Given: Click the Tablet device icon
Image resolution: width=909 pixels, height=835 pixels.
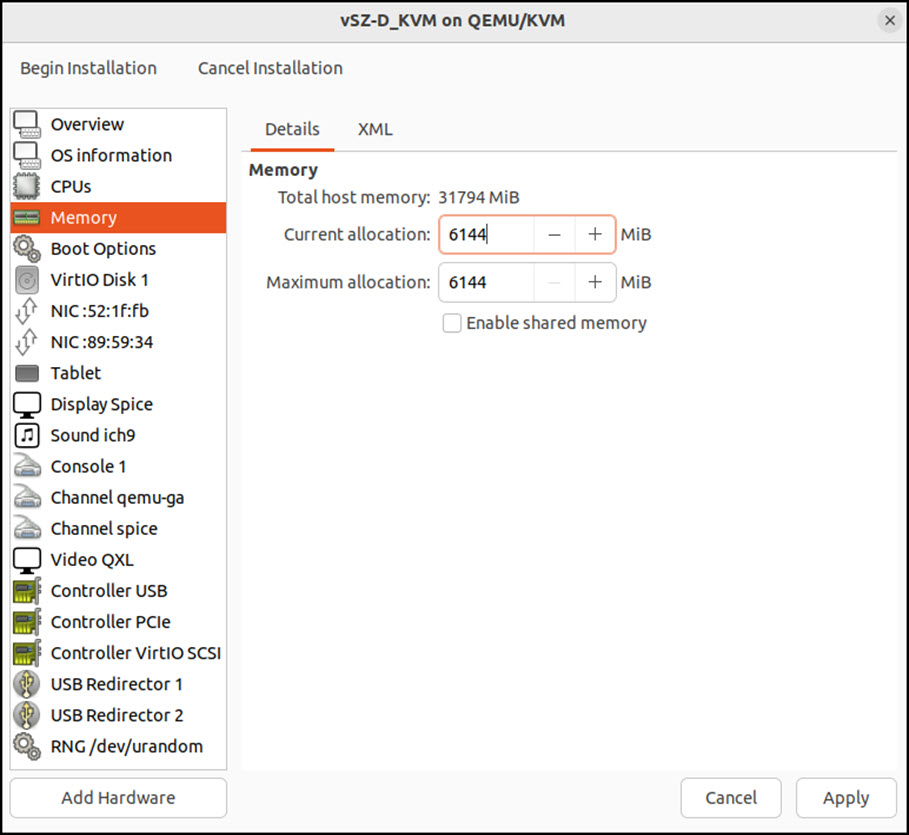Looking at the screenshot, I should [27, 373].
